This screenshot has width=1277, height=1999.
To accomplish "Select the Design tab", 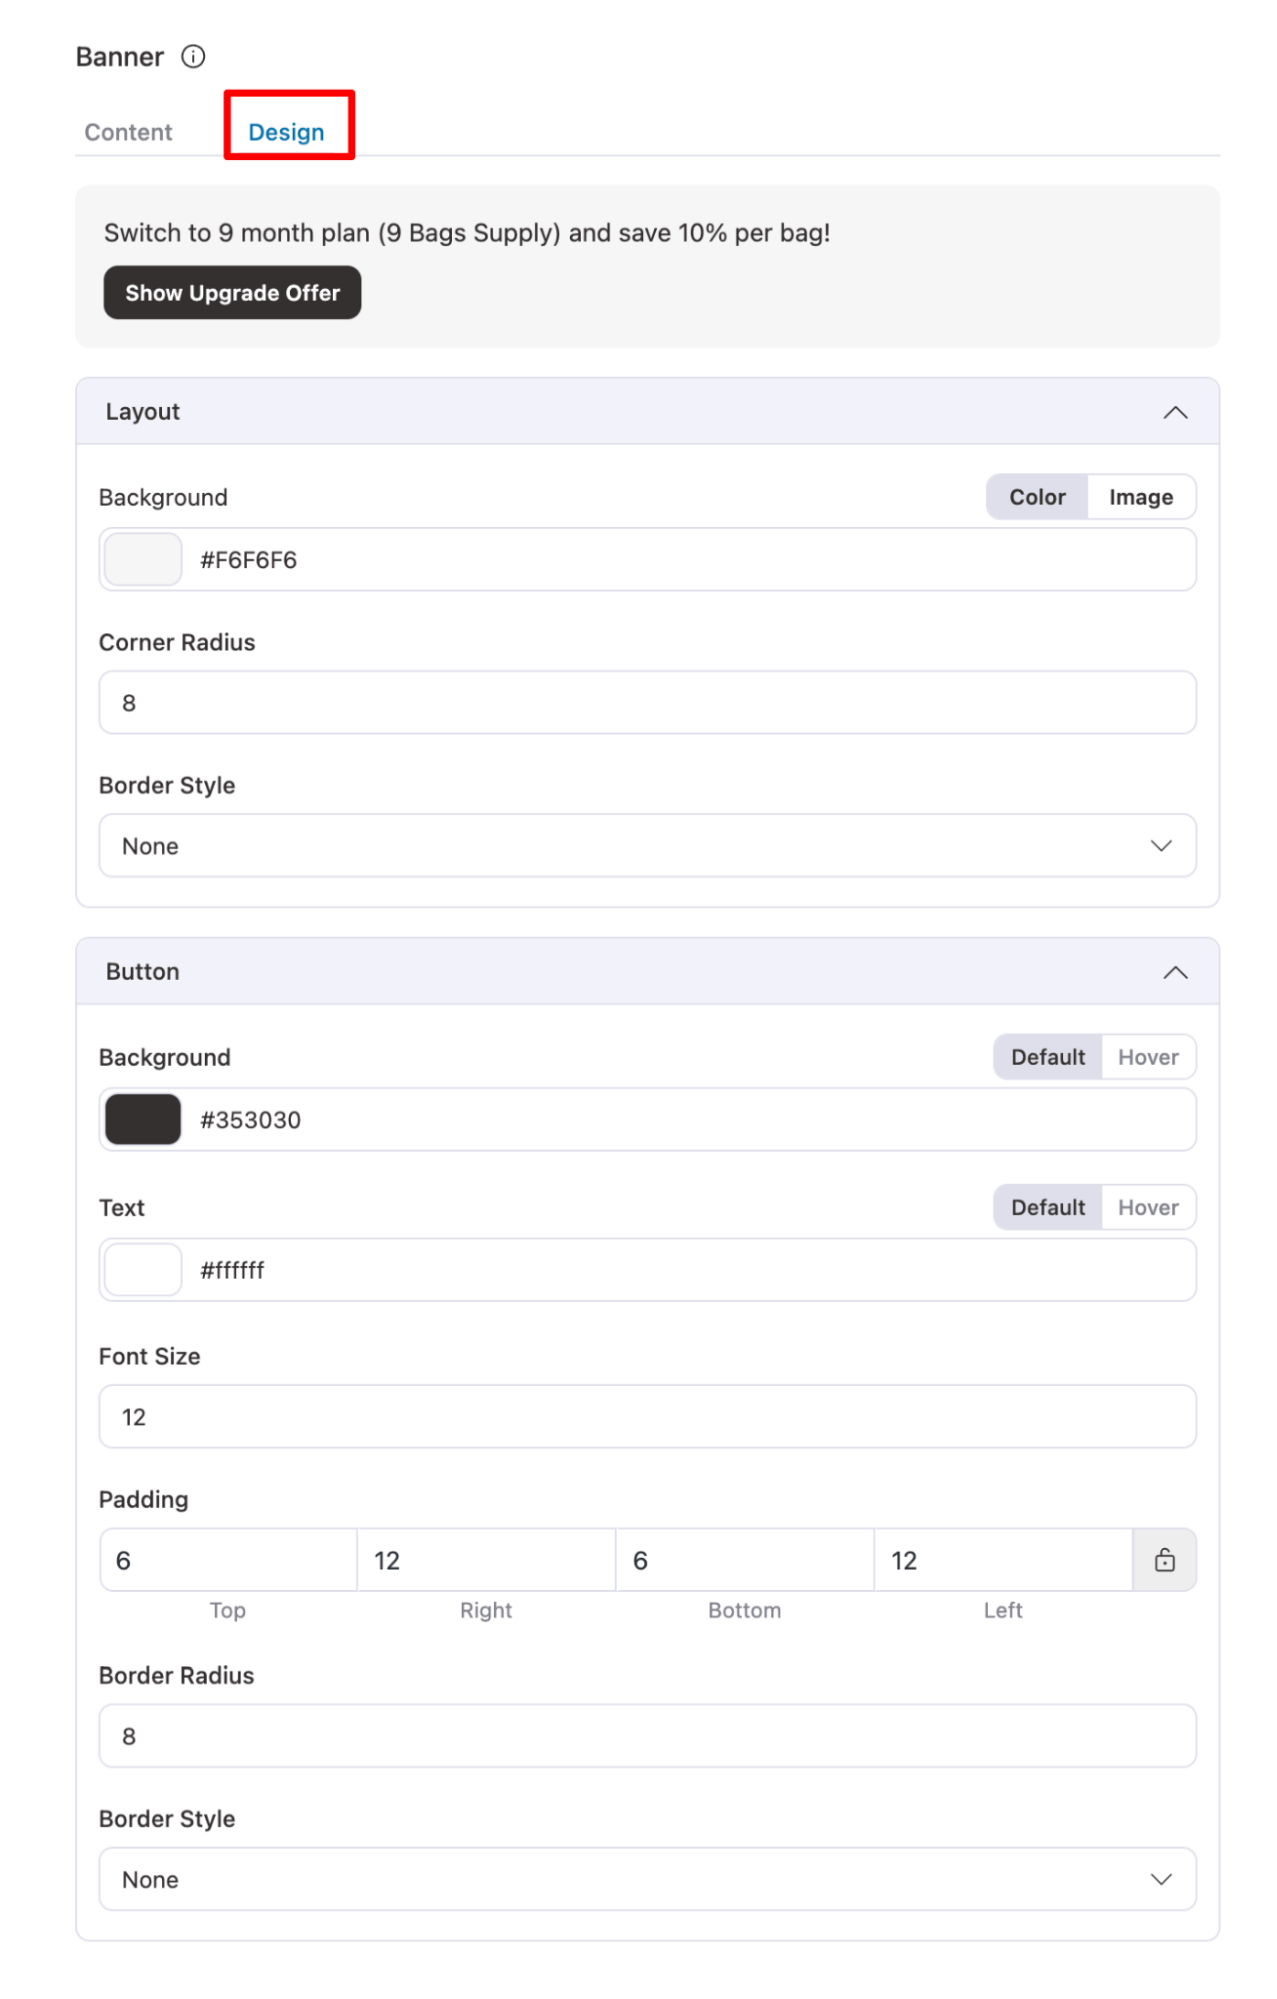I will pyautogui.click(x=286, y=132).
